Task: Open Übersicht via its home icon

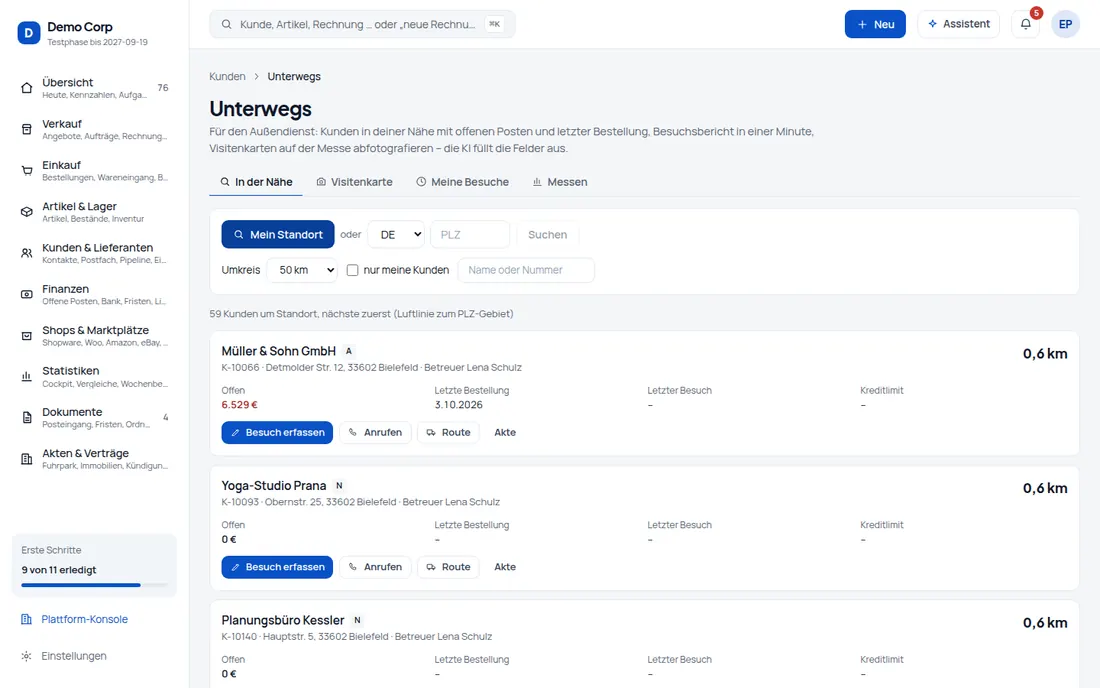Action: pos(27,88)
